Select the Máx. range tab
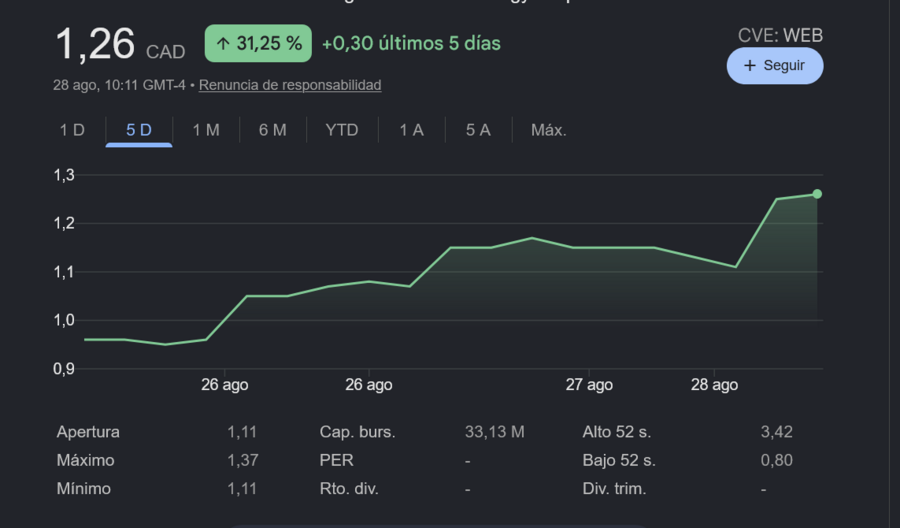The width and height of the screenshot is (900, 528). tap(549, 130)
